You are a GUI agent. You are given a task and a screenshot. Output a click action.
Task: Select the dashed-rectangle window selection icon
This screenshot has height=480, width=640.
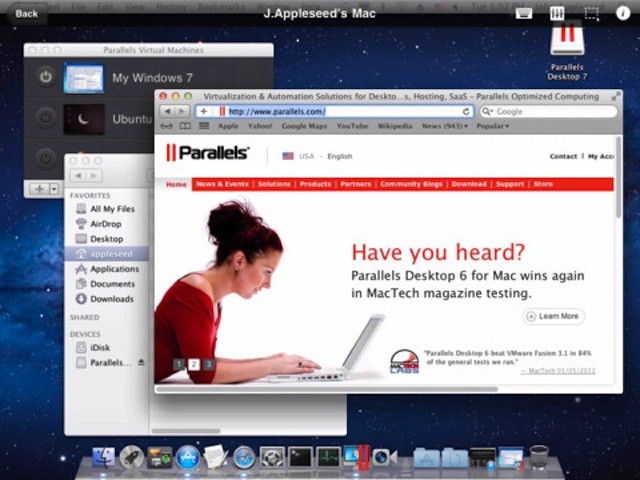coord(591,13)
